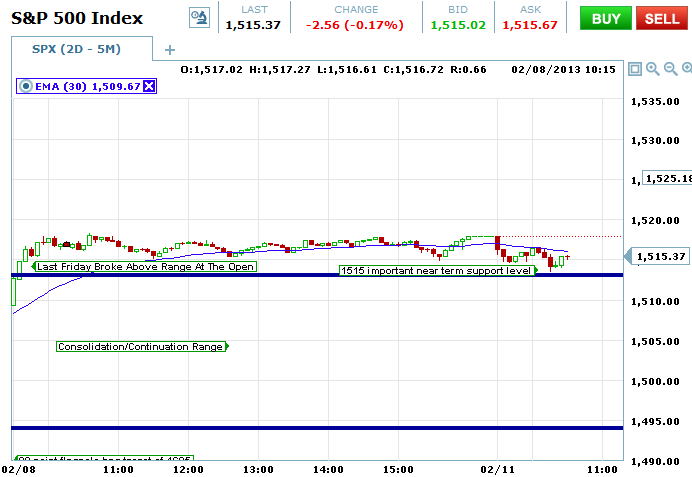The width and height of the screenshot is (692, 477).
Task: Add a new chart tab with plus icon
Action: point(170,50)
